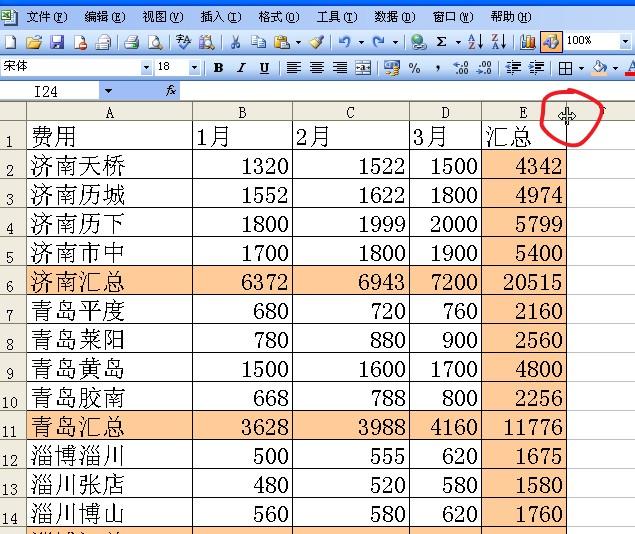
Task: Launch the Chart Wizard
Action: point(527,42)
